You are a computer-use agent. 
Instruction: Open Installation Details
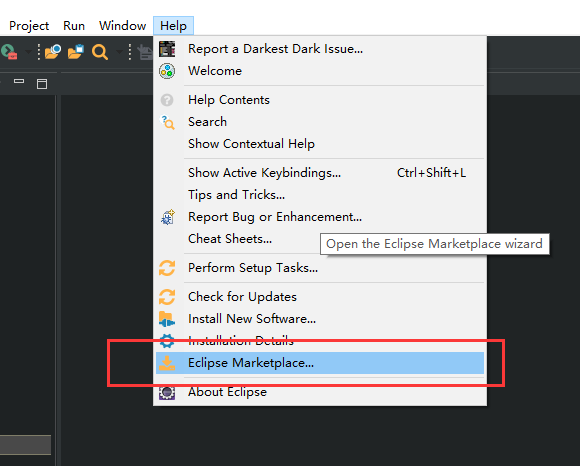(320, 341)
